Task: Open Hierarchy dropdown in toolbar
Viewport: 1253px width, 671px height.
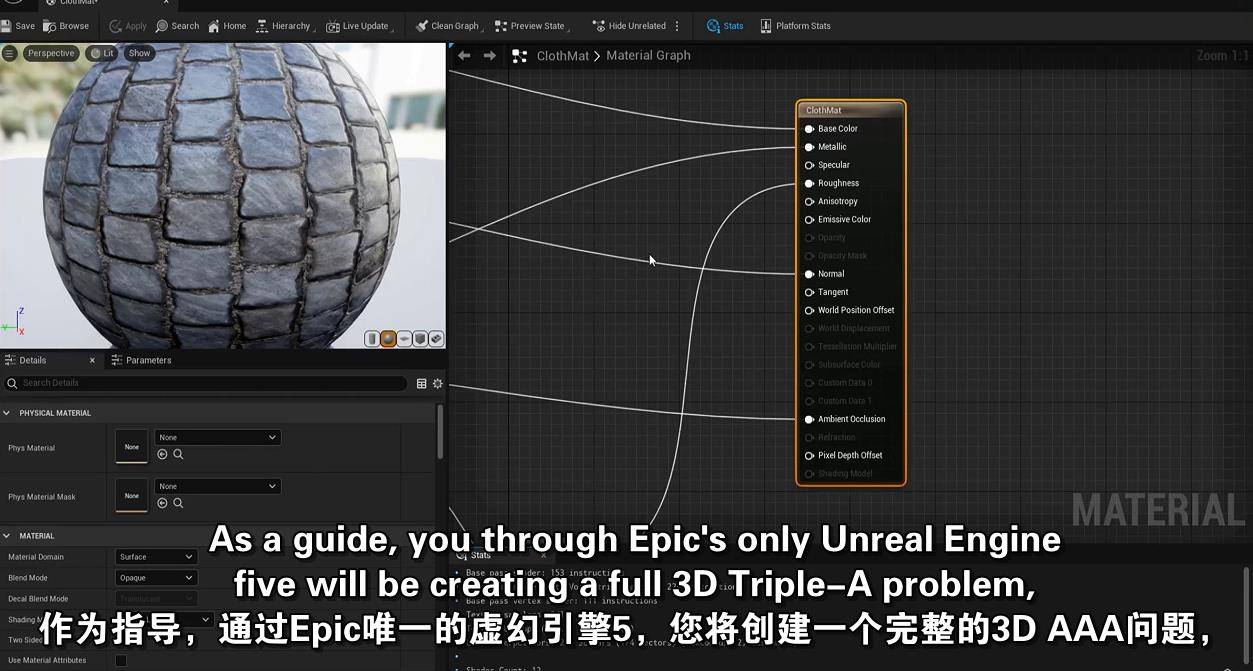Action: click(x=285, y=26)
